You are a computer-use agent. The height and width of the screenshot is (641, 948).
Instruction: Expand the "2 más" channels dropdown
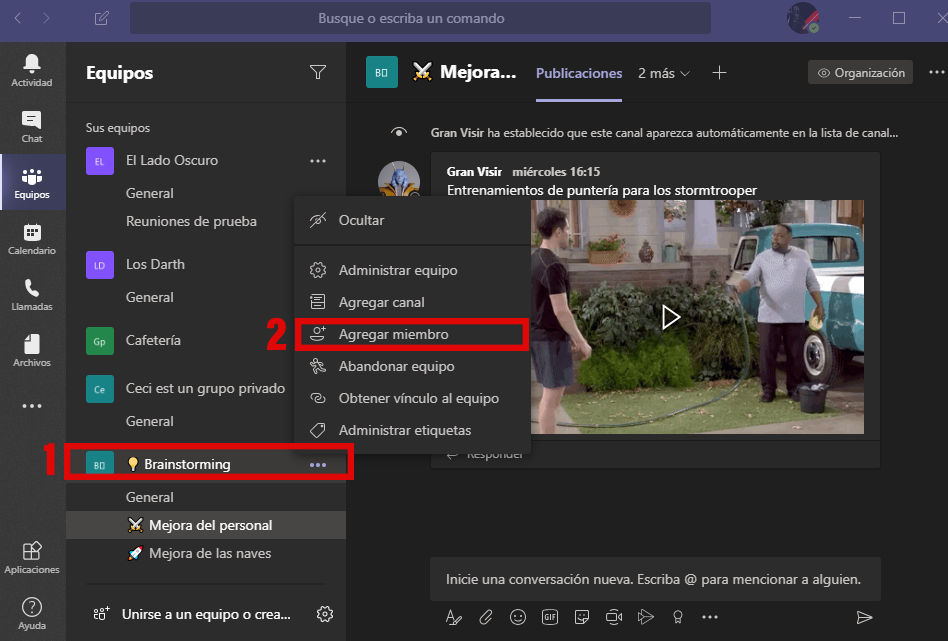tap(663, 72)
